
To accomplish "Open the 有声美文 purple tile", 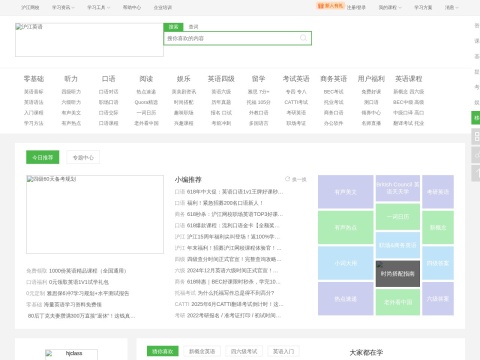I will (x=346, y=192).
